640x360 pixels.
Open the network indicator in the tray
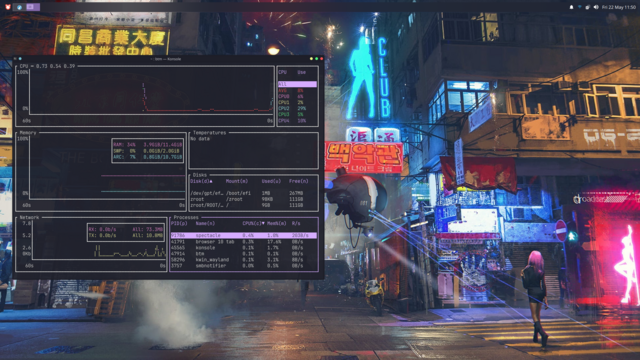[x=580, y=7]
